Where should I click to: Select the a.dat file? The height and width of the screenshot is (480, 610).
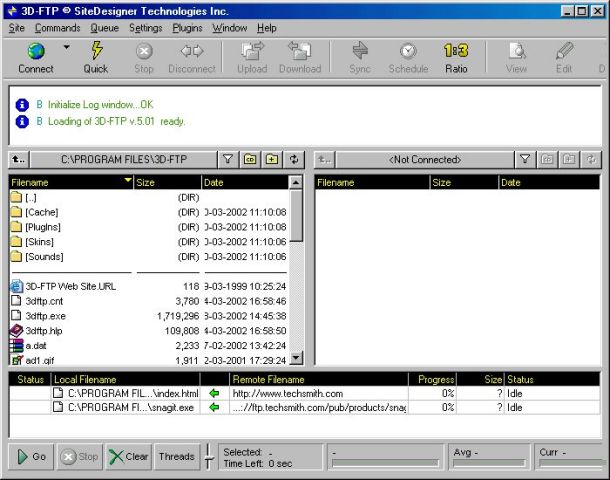coord(149,345)
